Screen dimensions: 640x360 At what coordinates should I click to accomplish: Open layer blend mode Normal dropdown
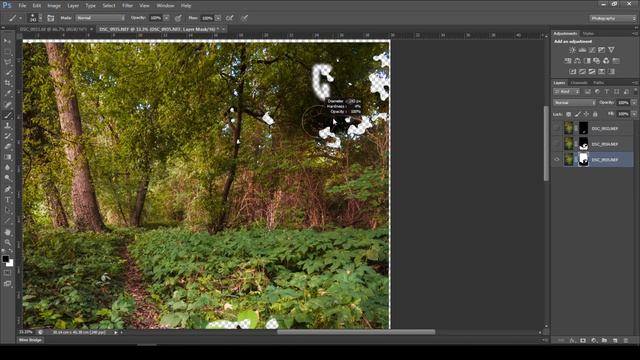click(x=574, y=102)
